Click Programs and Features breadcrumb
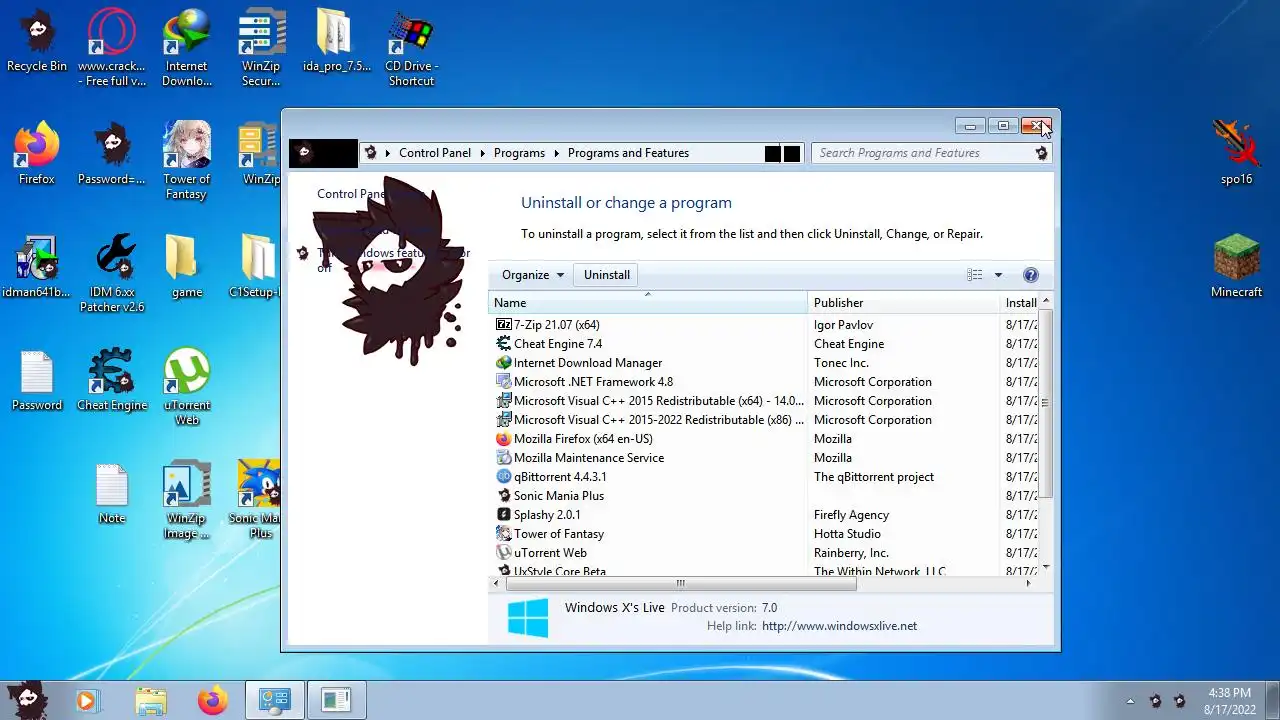 tap(628, 153)
